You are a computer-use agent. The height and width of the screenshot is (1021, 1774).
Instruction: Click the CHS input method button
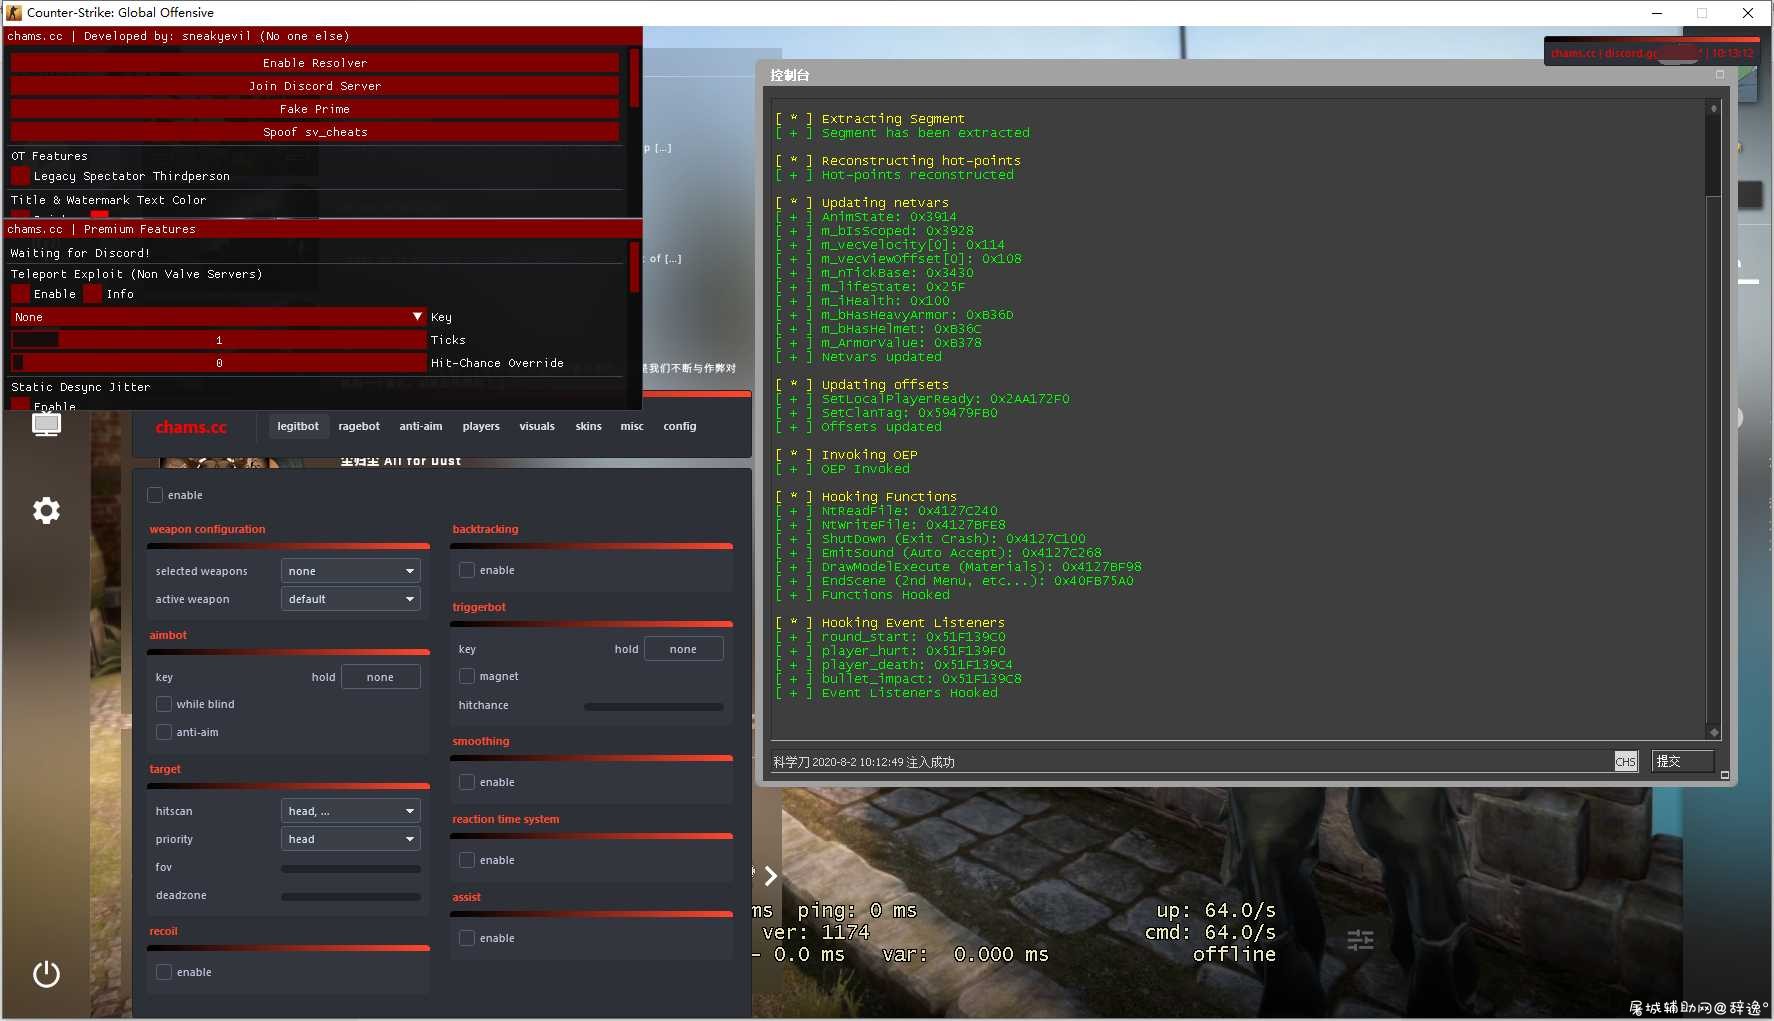(x=1626, y=762)
